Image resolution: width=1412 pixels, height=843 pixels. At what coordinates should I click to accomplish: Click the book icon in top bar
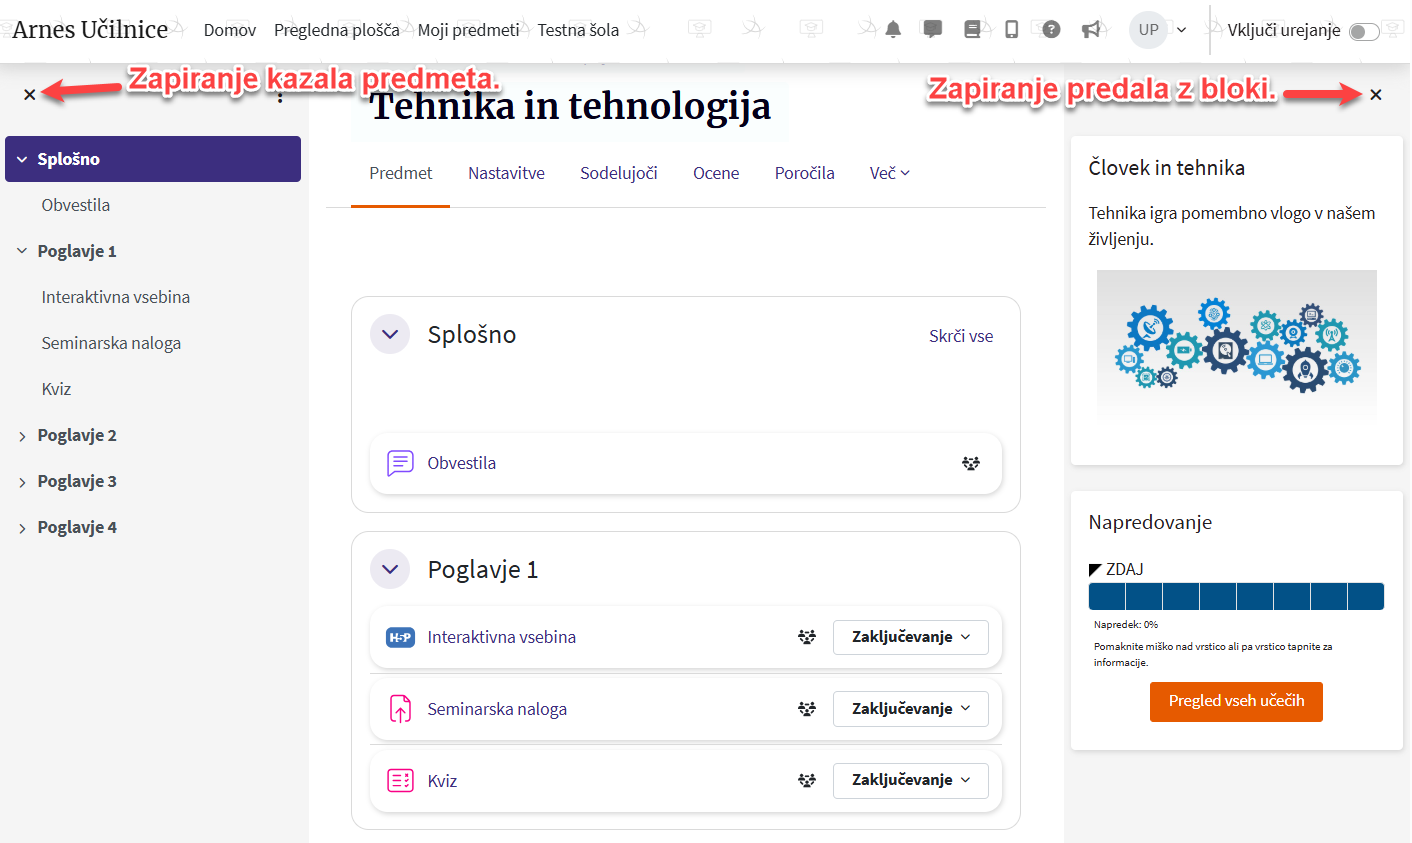coord(972,30)
